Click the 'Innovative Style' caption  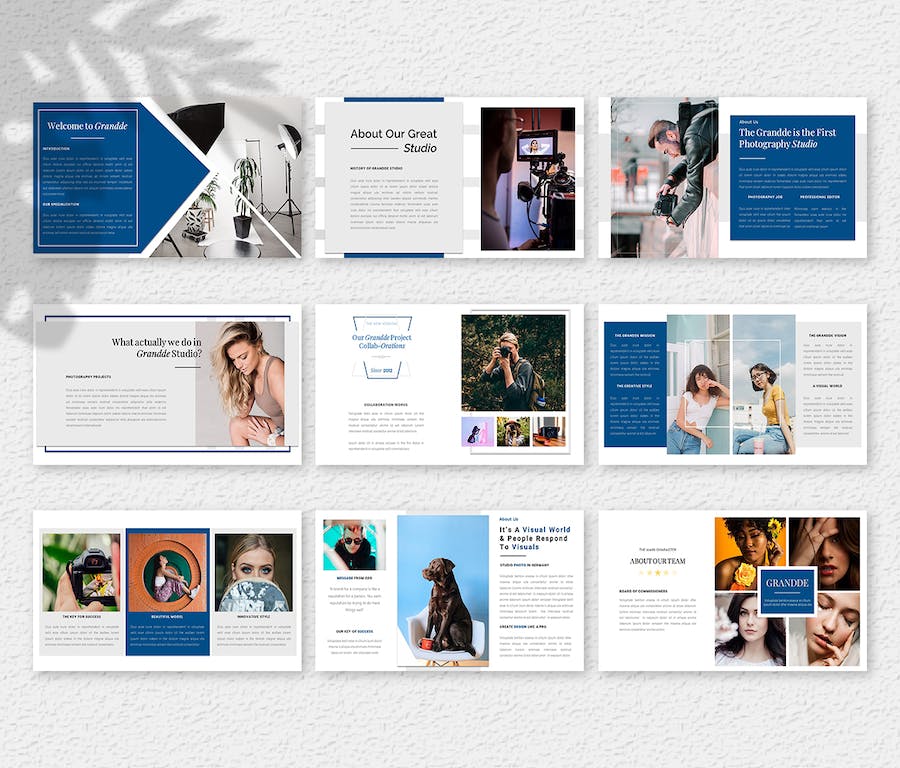tap(254, 617)
